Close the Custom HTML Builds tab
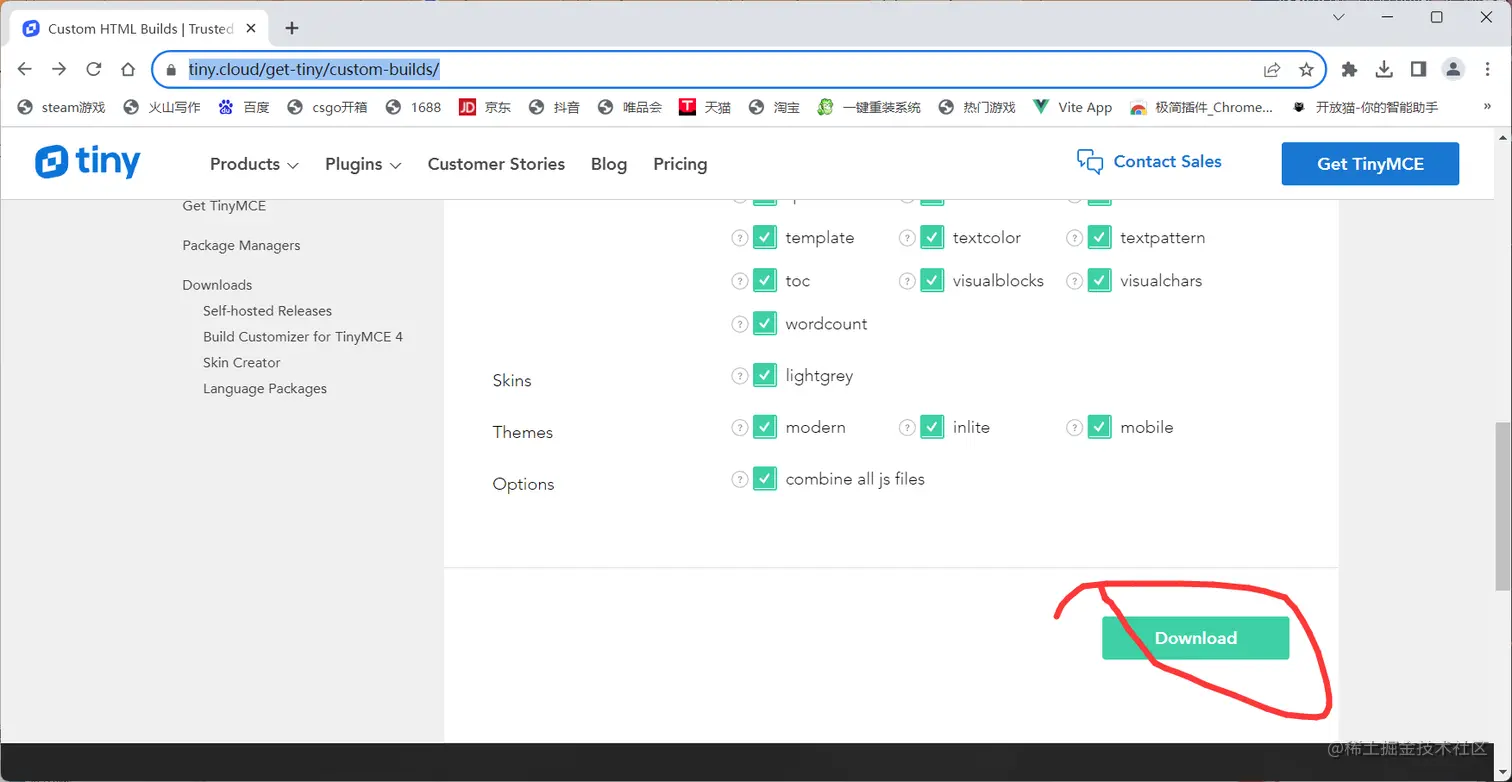Image resolution: width=1512 pixels, height=782 pixels. (249, 28)
